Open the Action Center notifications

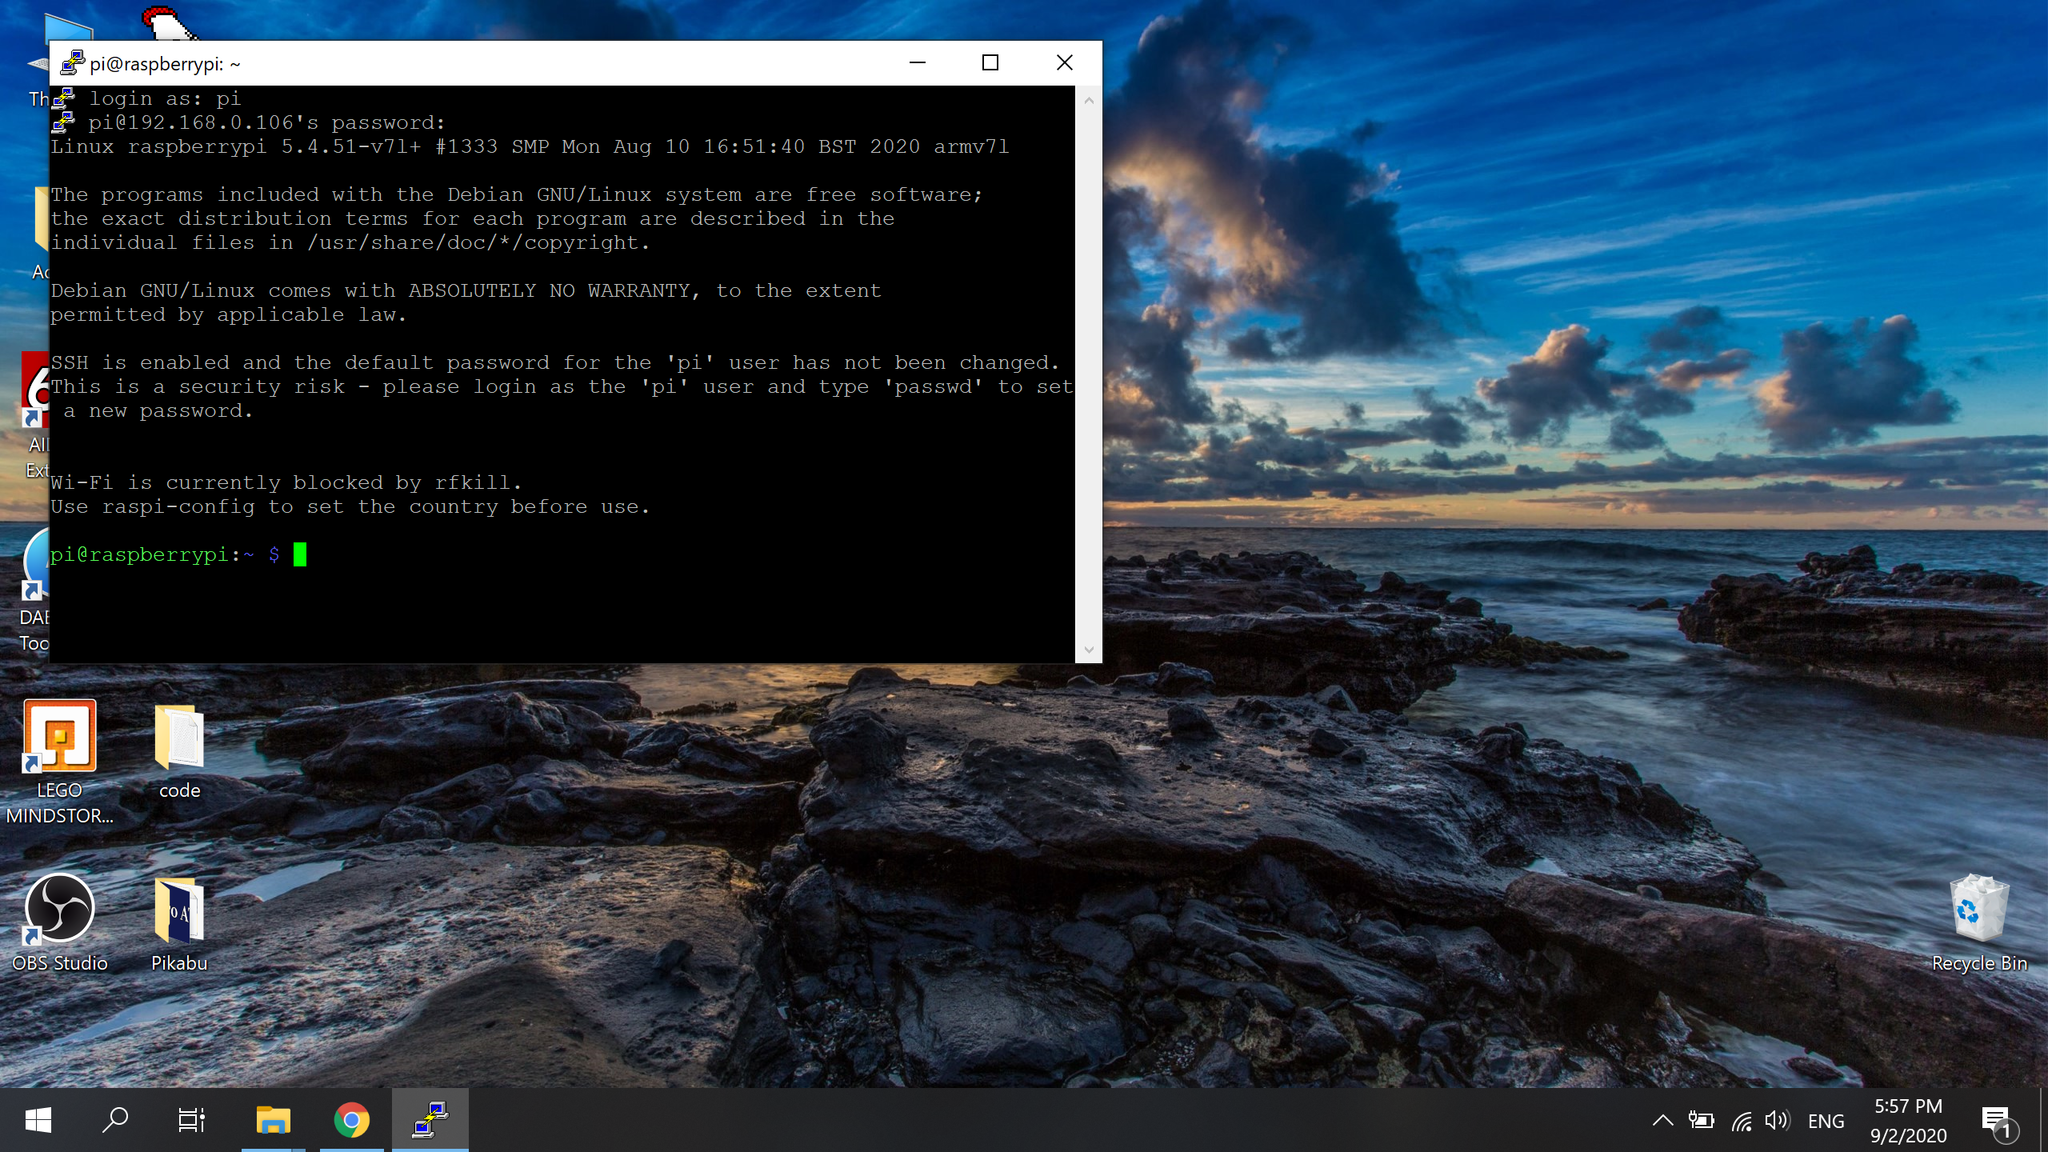(x=1998, y=1121)
